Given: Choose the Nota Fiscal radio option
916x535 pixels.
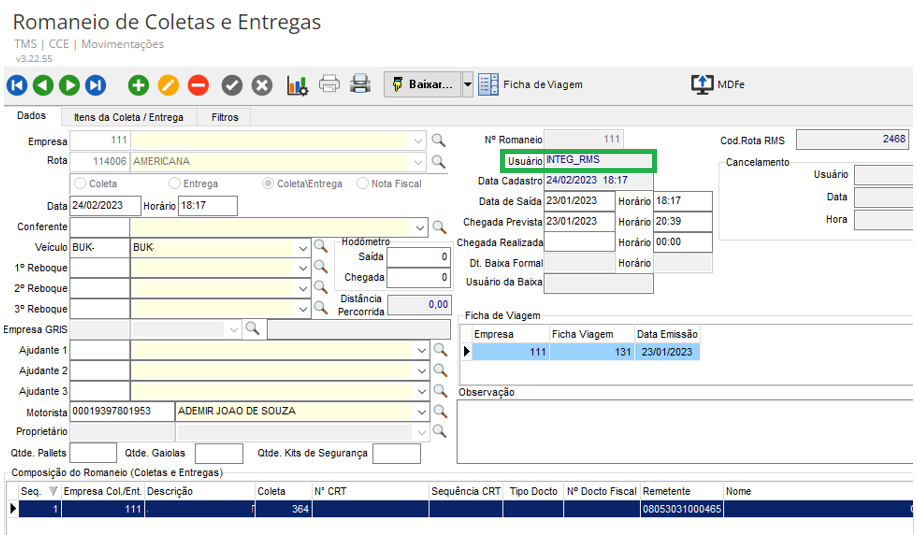Looking at the screenshot, I should 364,184.
